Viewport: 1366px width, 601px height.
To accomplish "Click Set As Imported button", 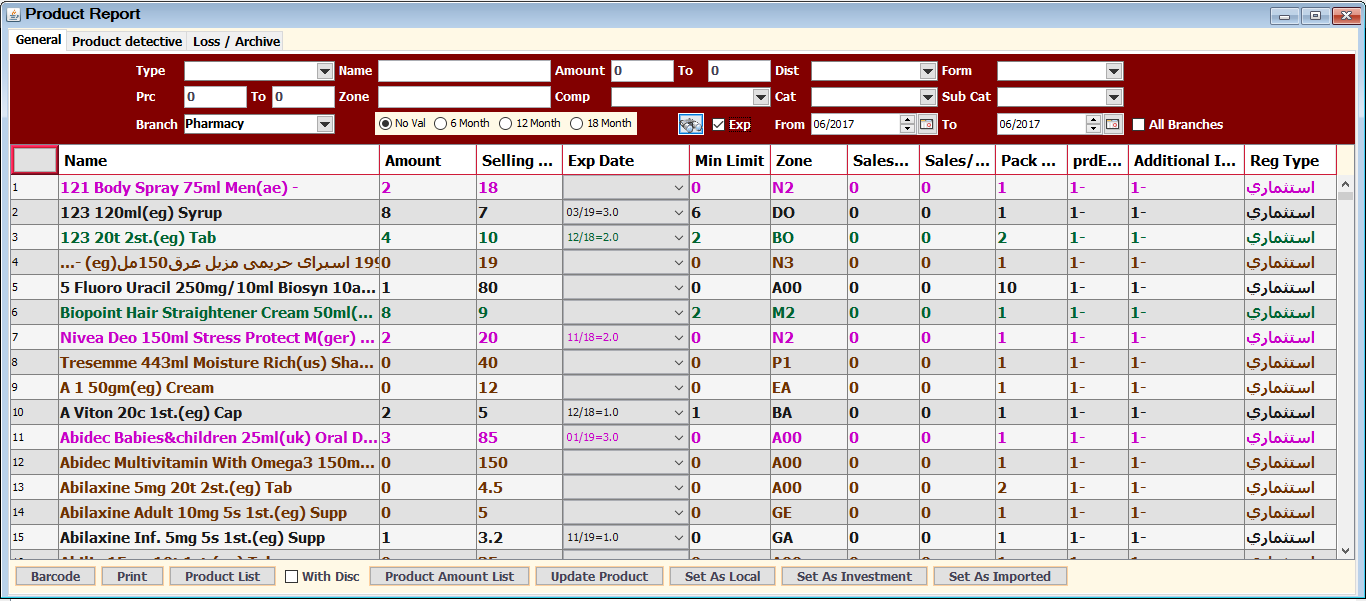I will tap(1000, 576).
